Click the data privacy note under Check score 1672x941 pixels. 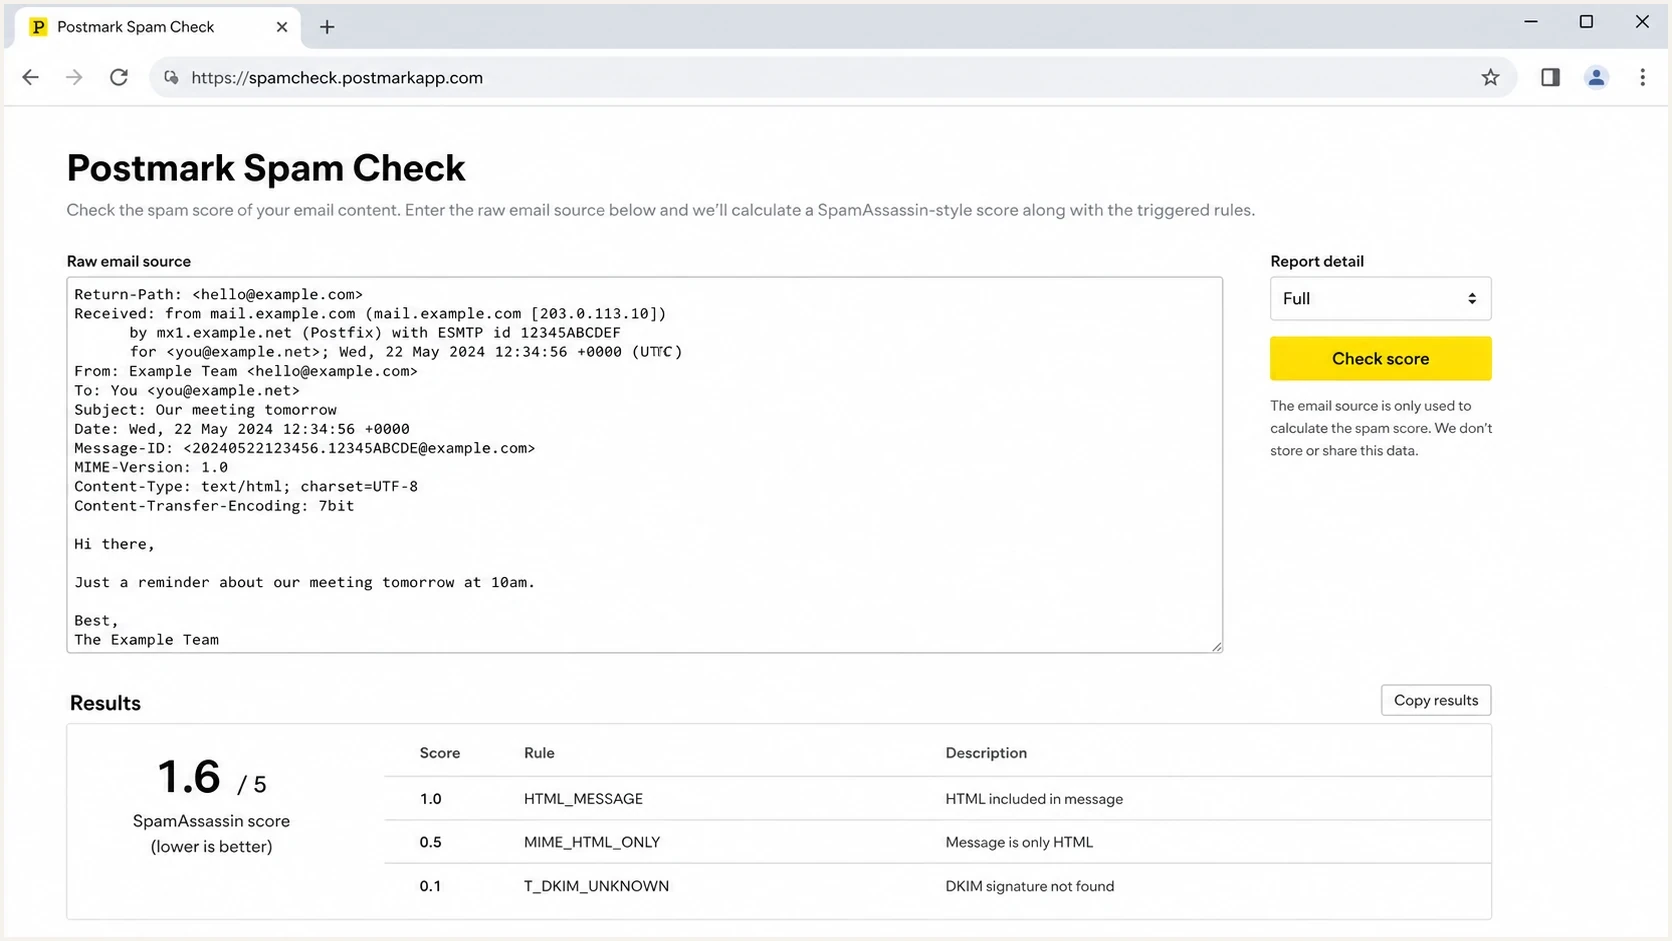pyautogui.click(x=1381, y=428)
